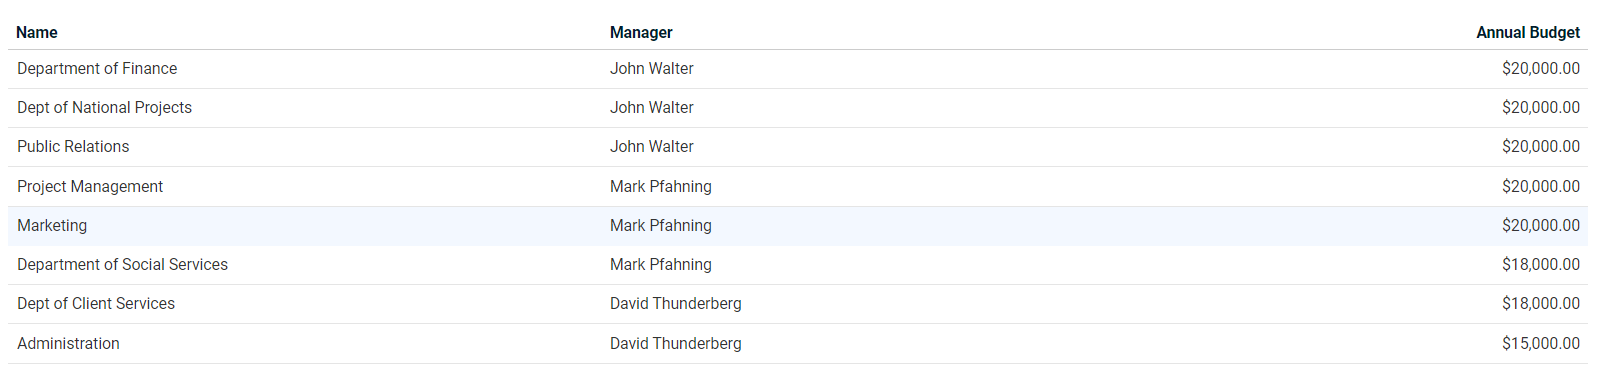Open the Department of Finance record
The height and width of the screenshot is (383, 1615).
(797, 69)
